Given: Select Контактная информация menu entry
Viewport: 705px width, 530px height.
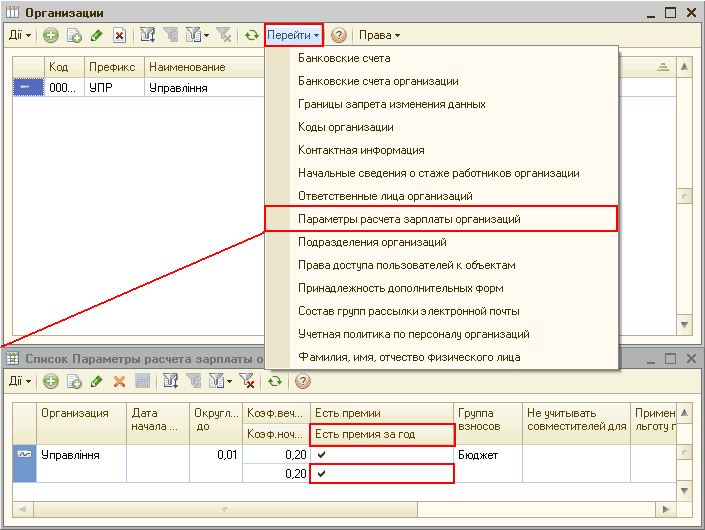Looking at the screenshot, I should (361, 150).
